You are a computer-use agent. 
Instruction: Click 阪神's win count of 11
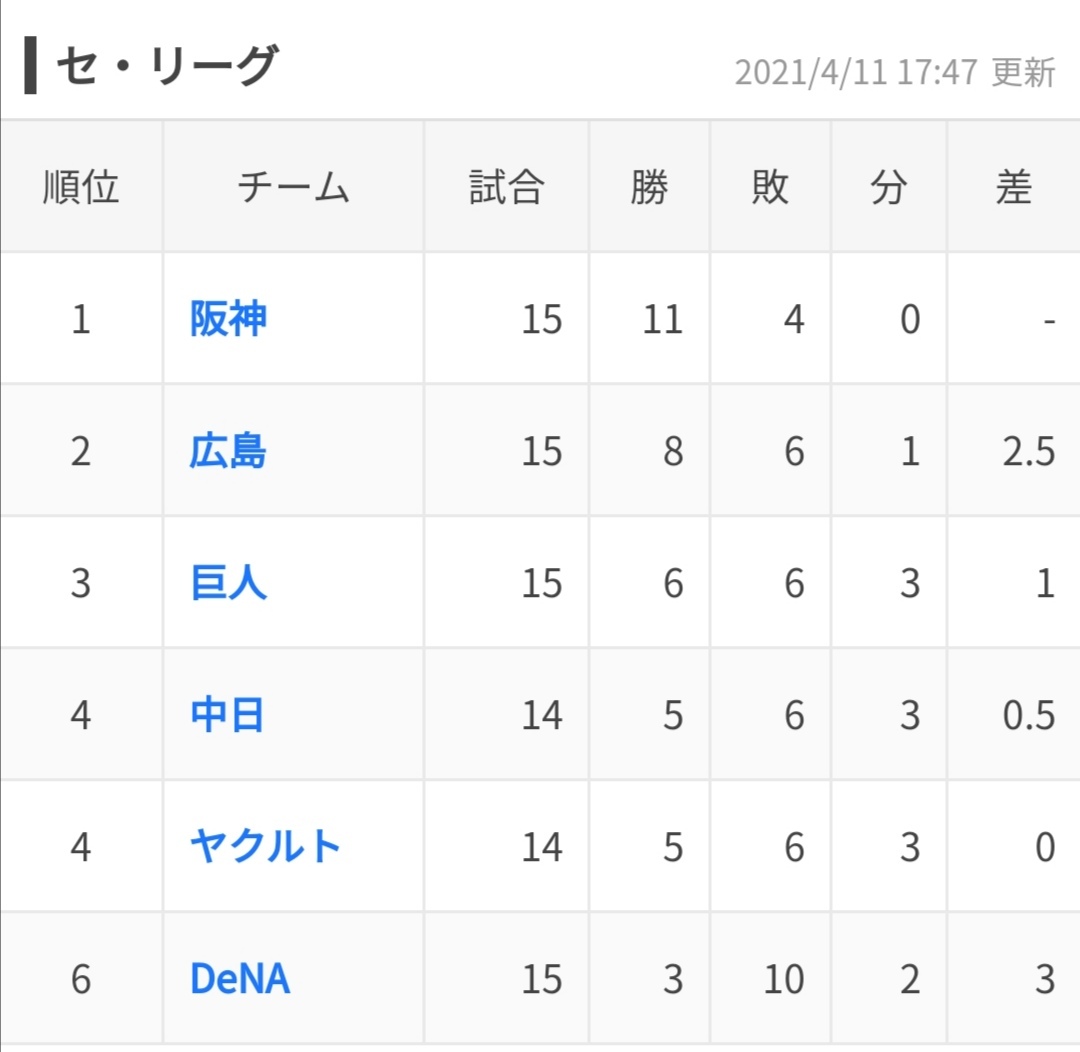click(662, 320)
